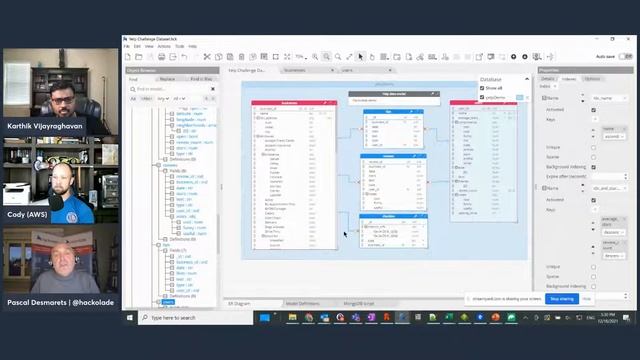Click the four-arrow fit-to-screen icon
The image size is (640, 360).
[x=287, y=57]
